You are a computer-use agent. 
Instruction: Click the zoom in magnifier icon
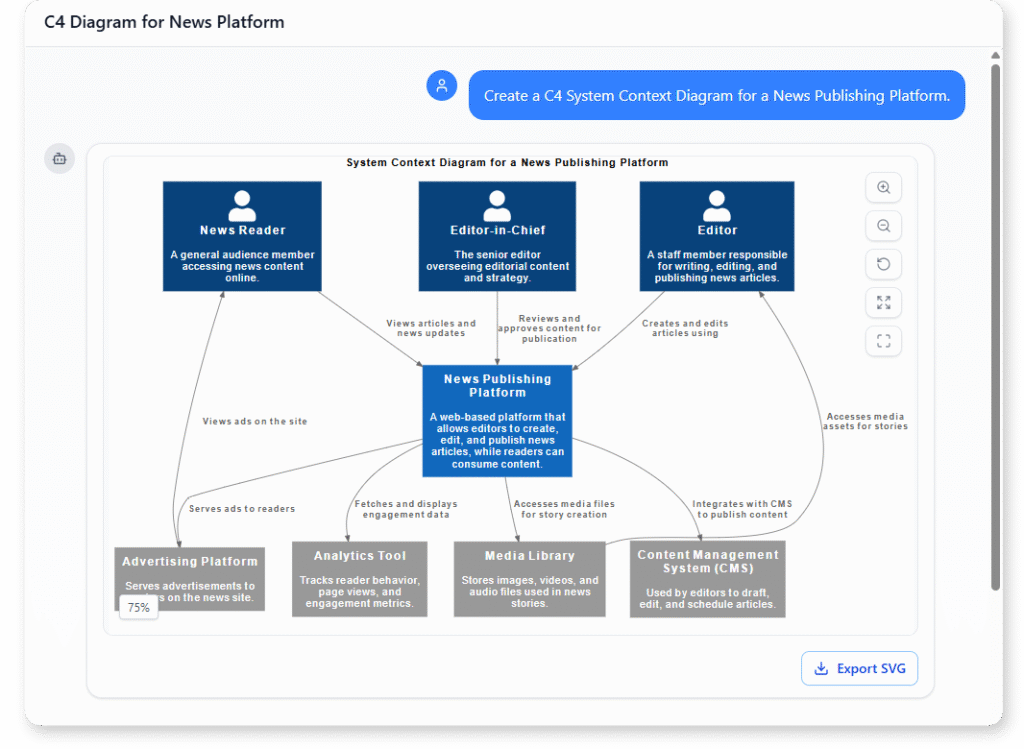(883, 188)
